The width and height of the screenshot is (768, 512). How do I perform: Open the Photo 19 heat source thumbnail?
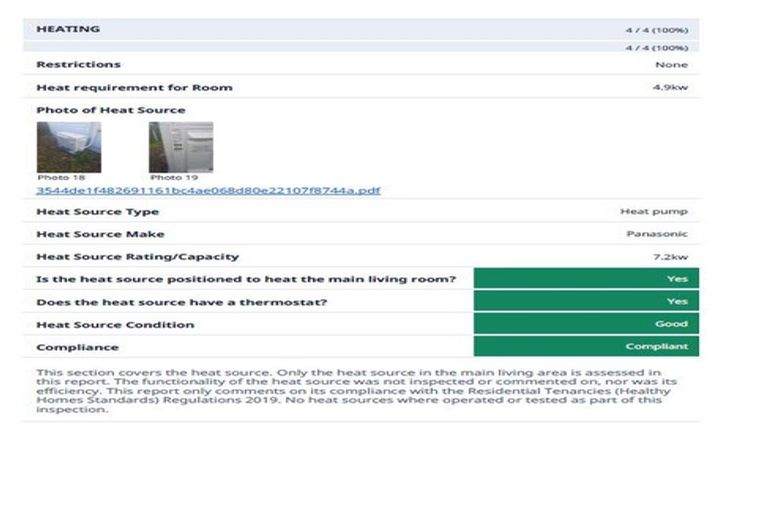(181, 147)
